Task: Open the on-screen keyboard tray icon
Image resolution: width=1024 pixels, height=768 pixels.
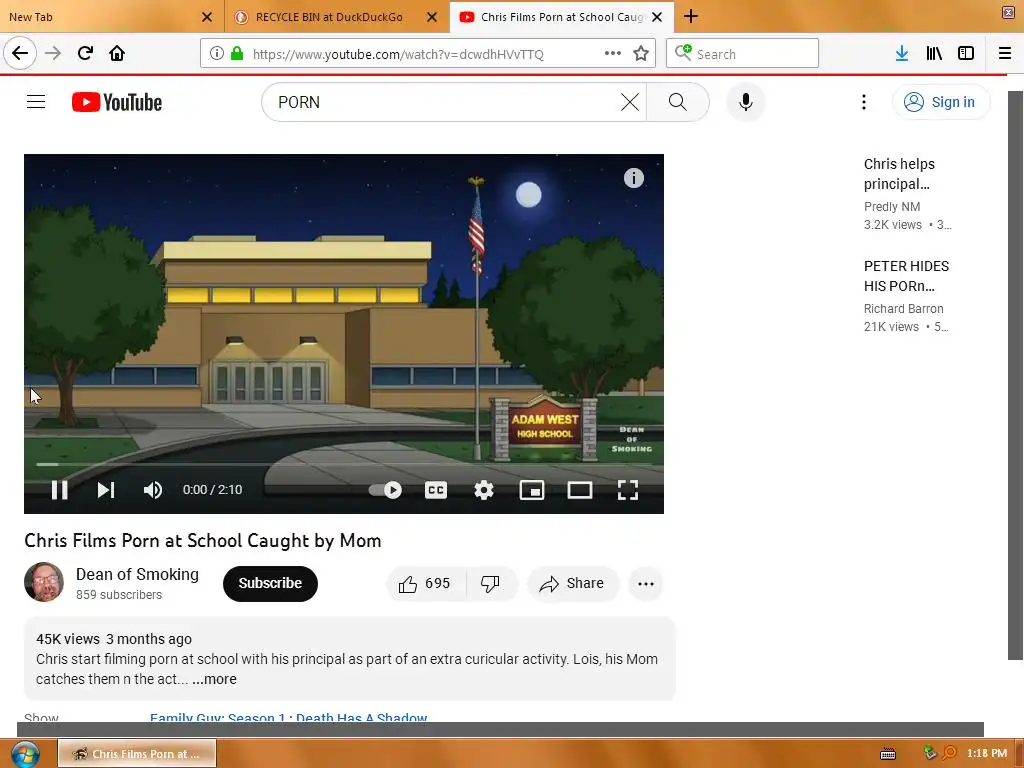Action: tap(888, 754)
